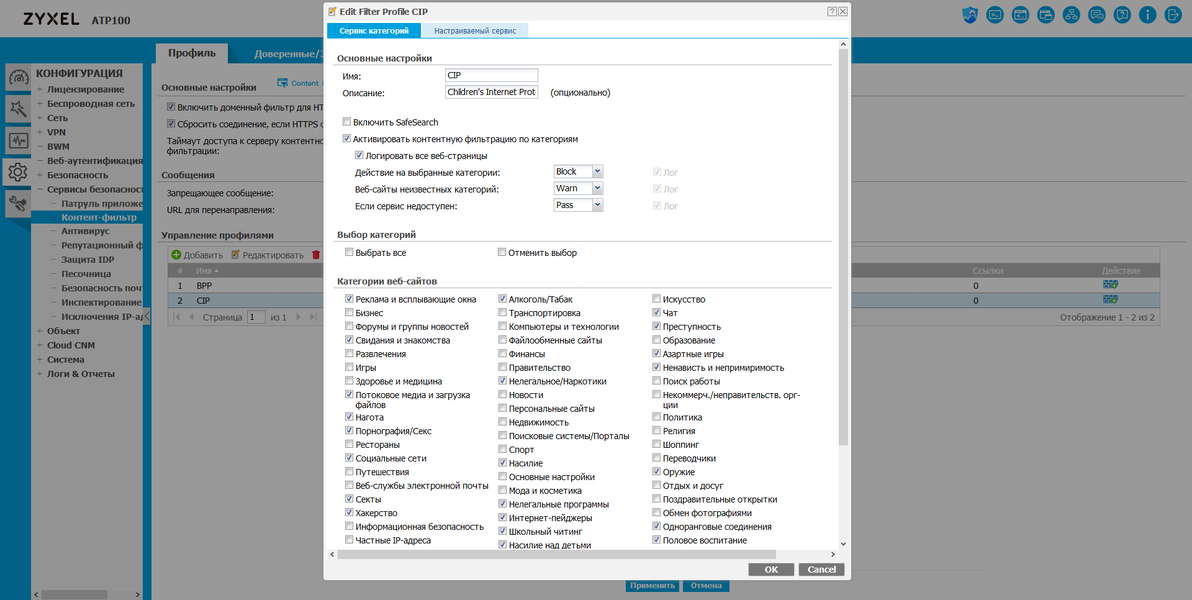Screen dimensions: 1192x600
Task: Open the About info icon
Action: (1147, 14)
